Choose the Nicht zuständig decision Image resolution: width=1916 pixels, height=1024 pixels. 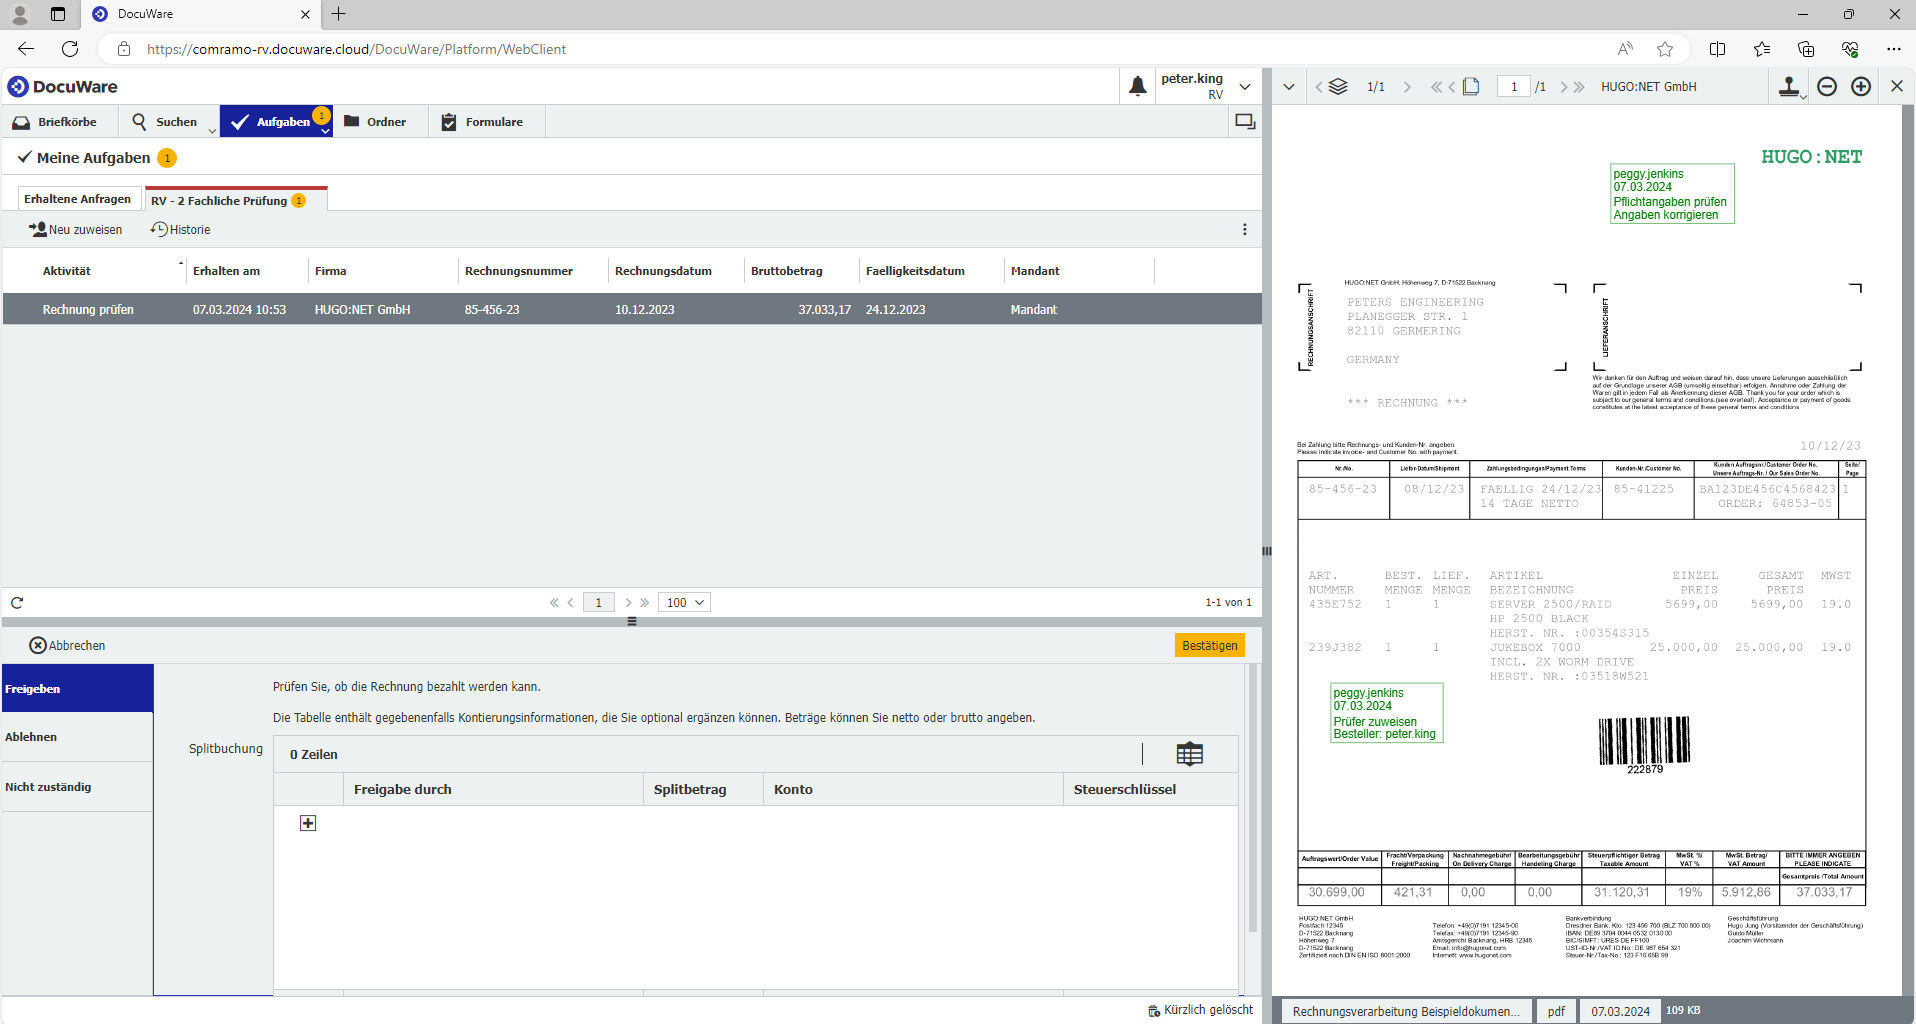pyautogui.click(x=78, y=787)
